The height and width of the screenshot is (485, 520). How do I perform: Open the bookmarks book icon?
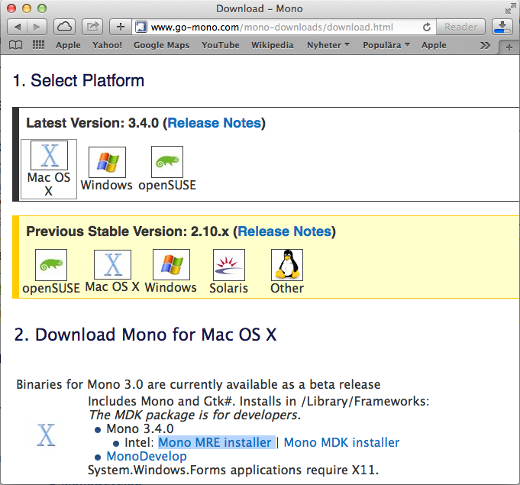click(15, 45)
